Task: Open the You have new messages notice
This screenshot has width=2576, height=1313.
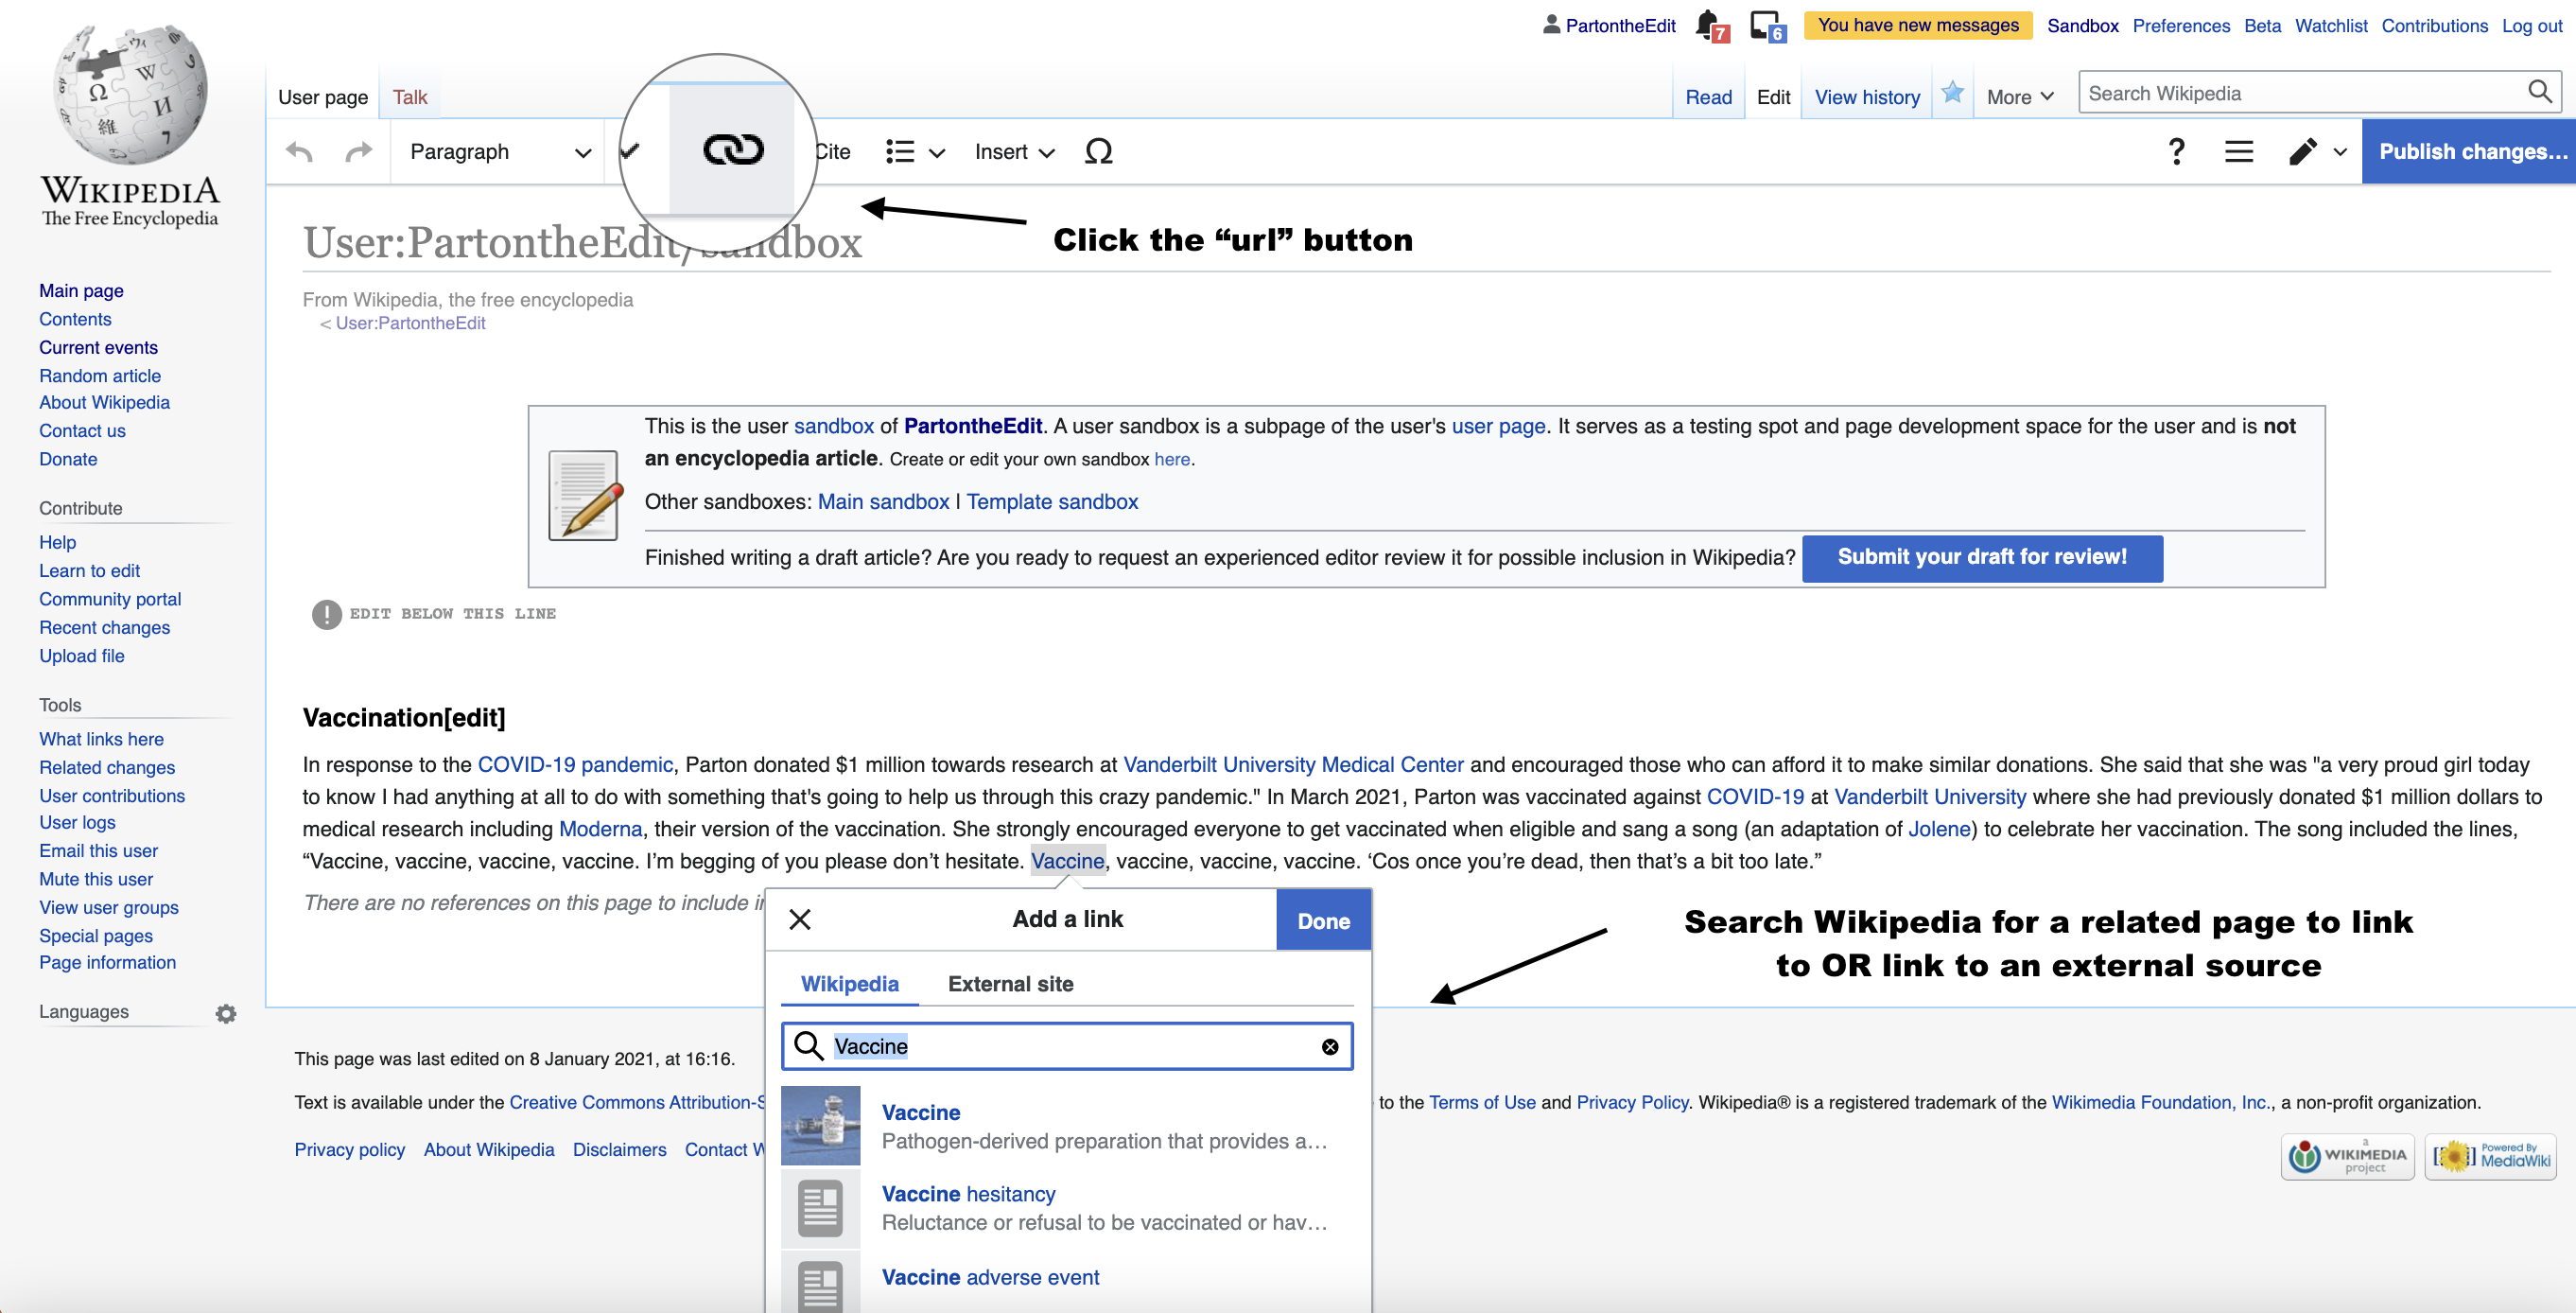Action: 1917,25
